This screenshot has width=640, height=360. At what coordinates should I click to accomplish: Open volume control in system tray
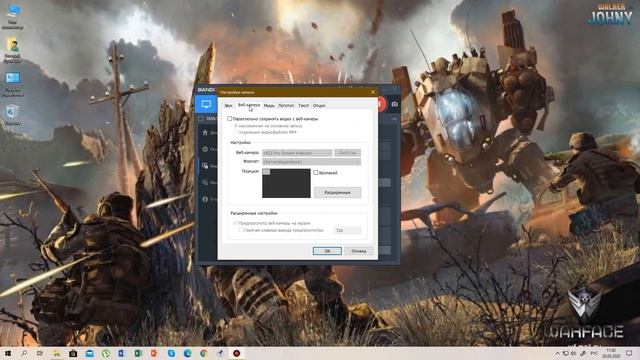573,353
